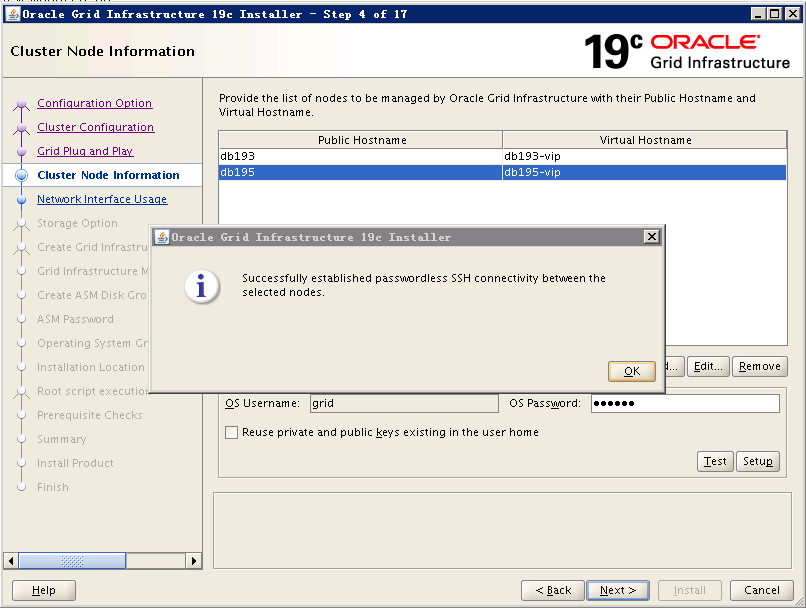Click the Summary step marker icon
Image resolution: width=806 pixels, height=608 pixels.
coord(22,439)
